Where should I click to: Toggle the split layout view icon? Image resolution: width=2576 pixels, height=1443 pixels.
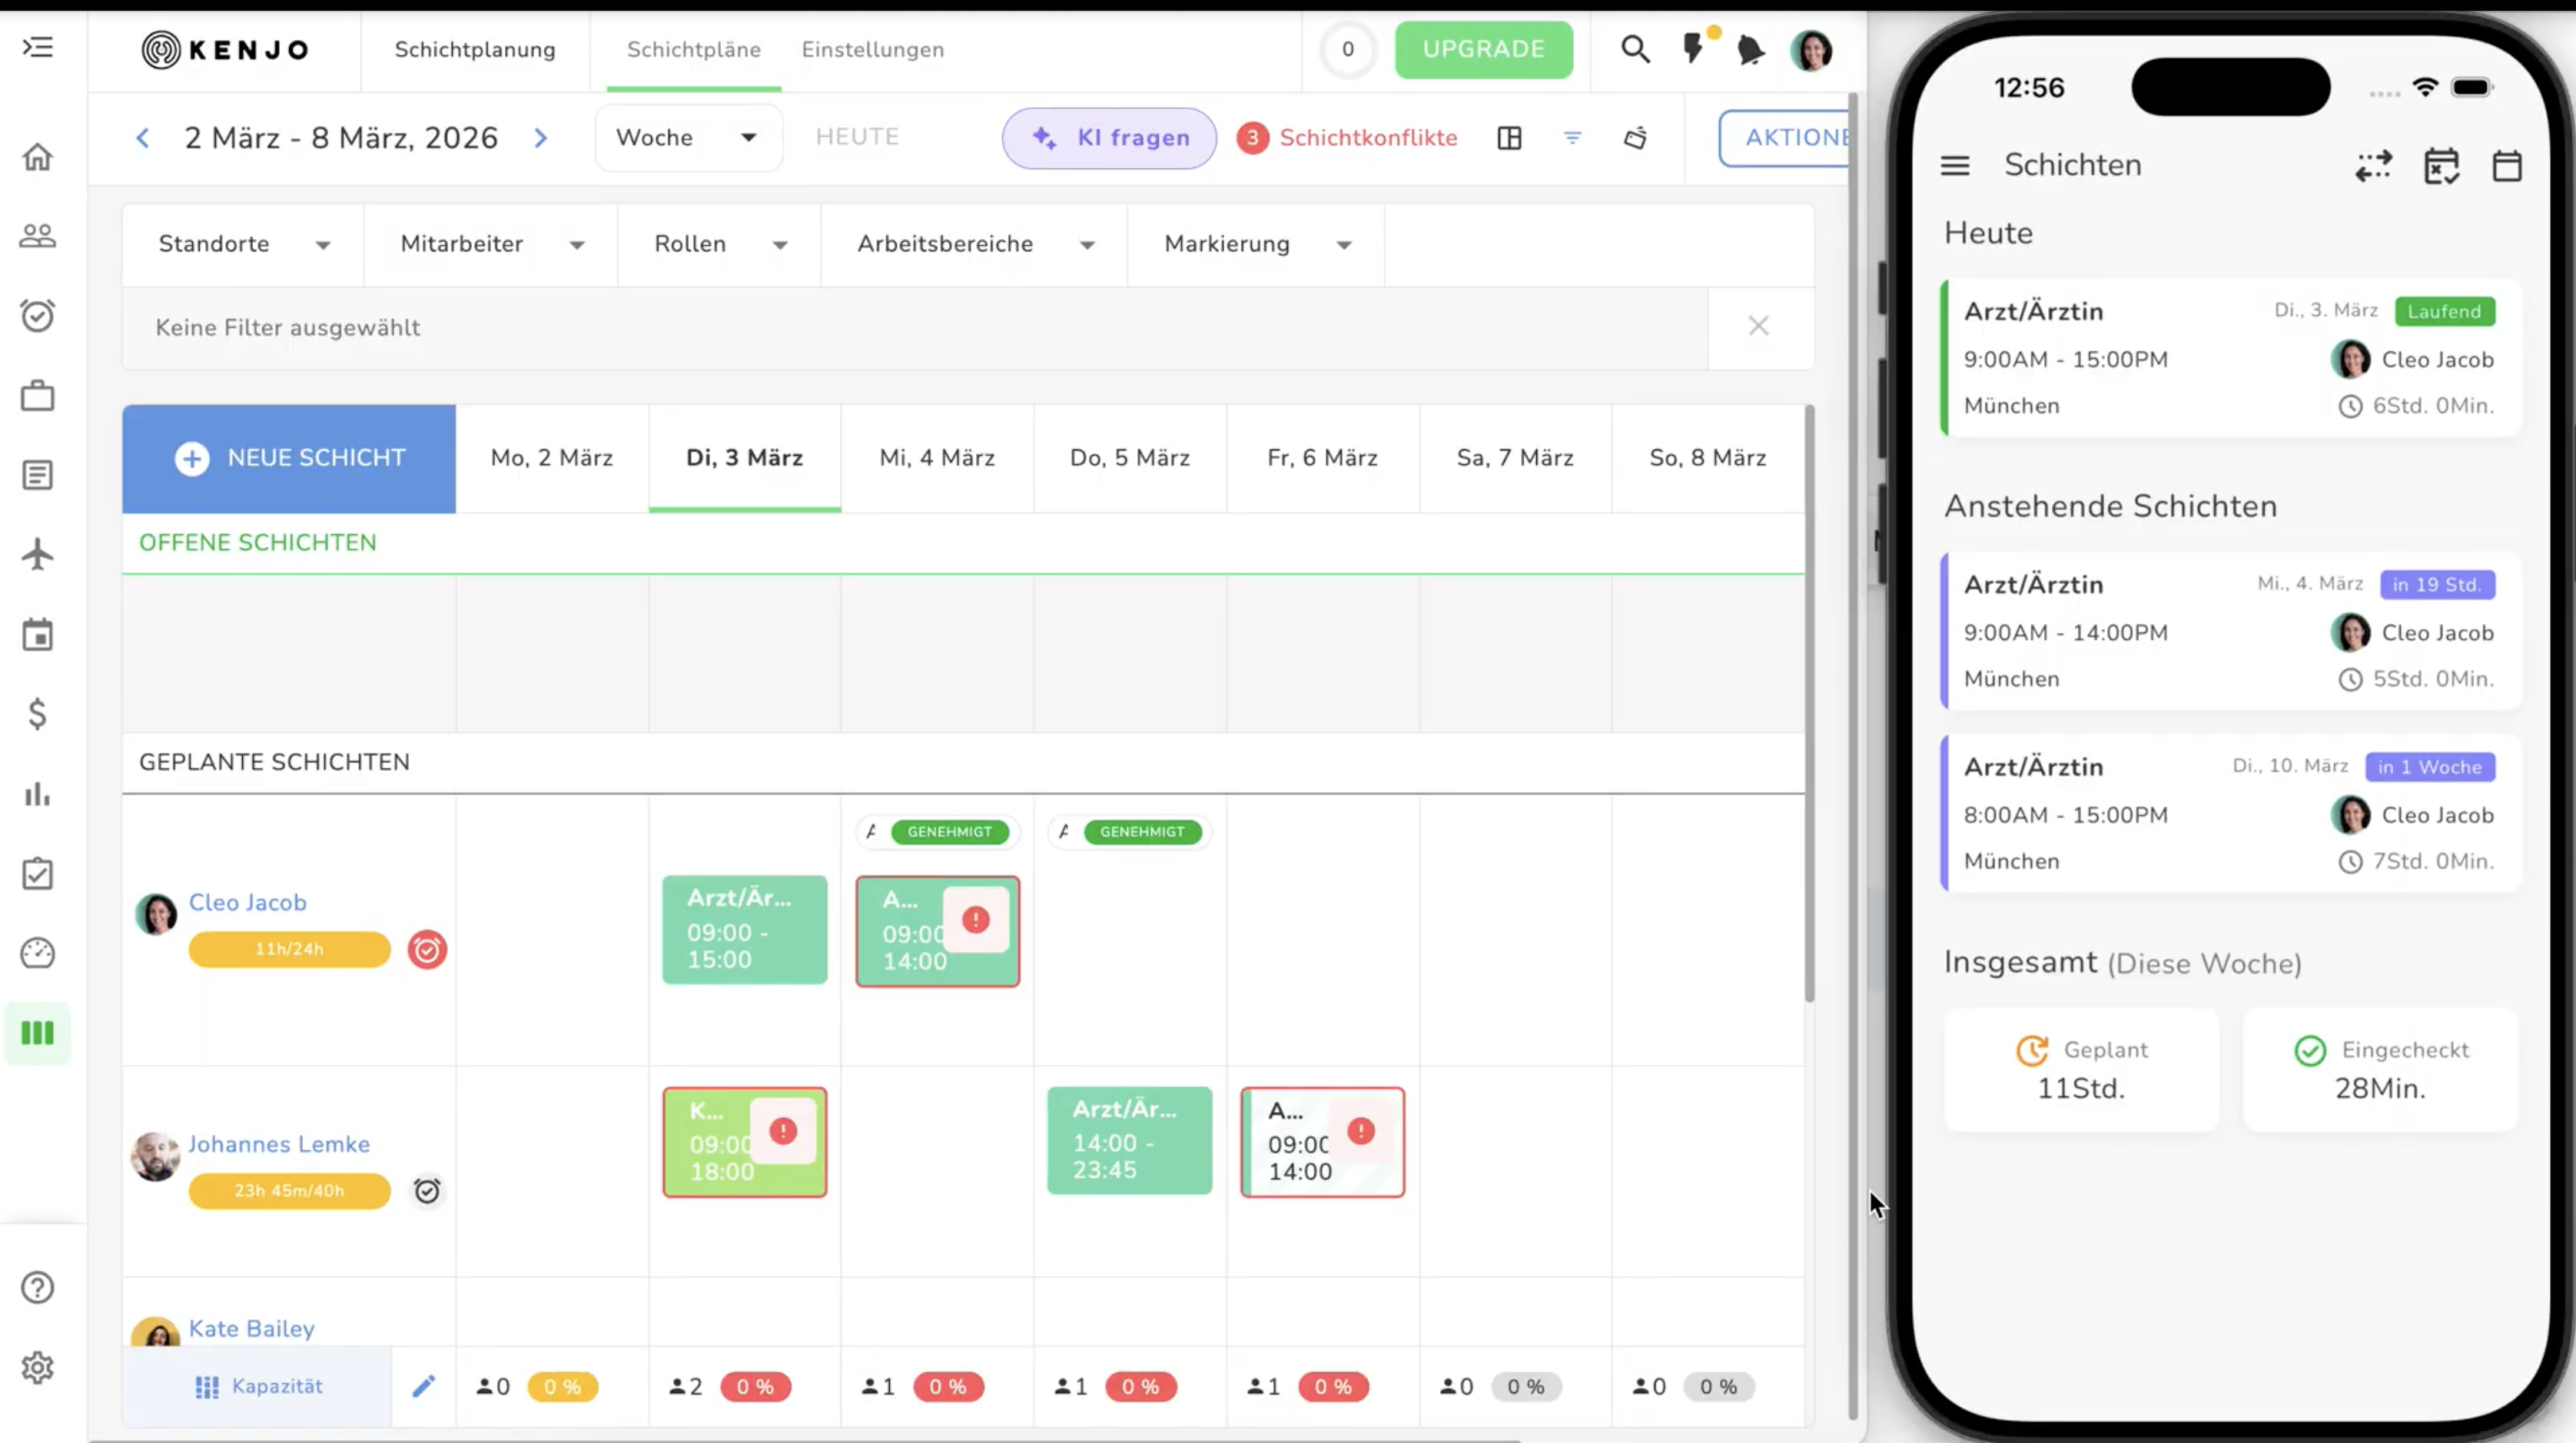coord(1510,138)
